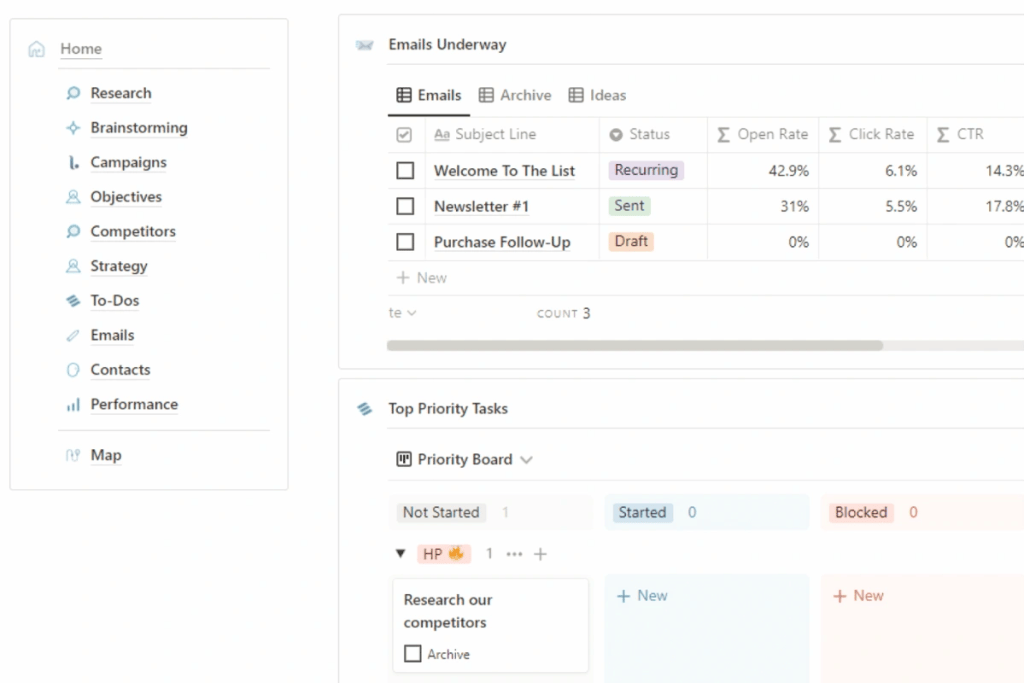Open the Map page link

tap(106, 455)
